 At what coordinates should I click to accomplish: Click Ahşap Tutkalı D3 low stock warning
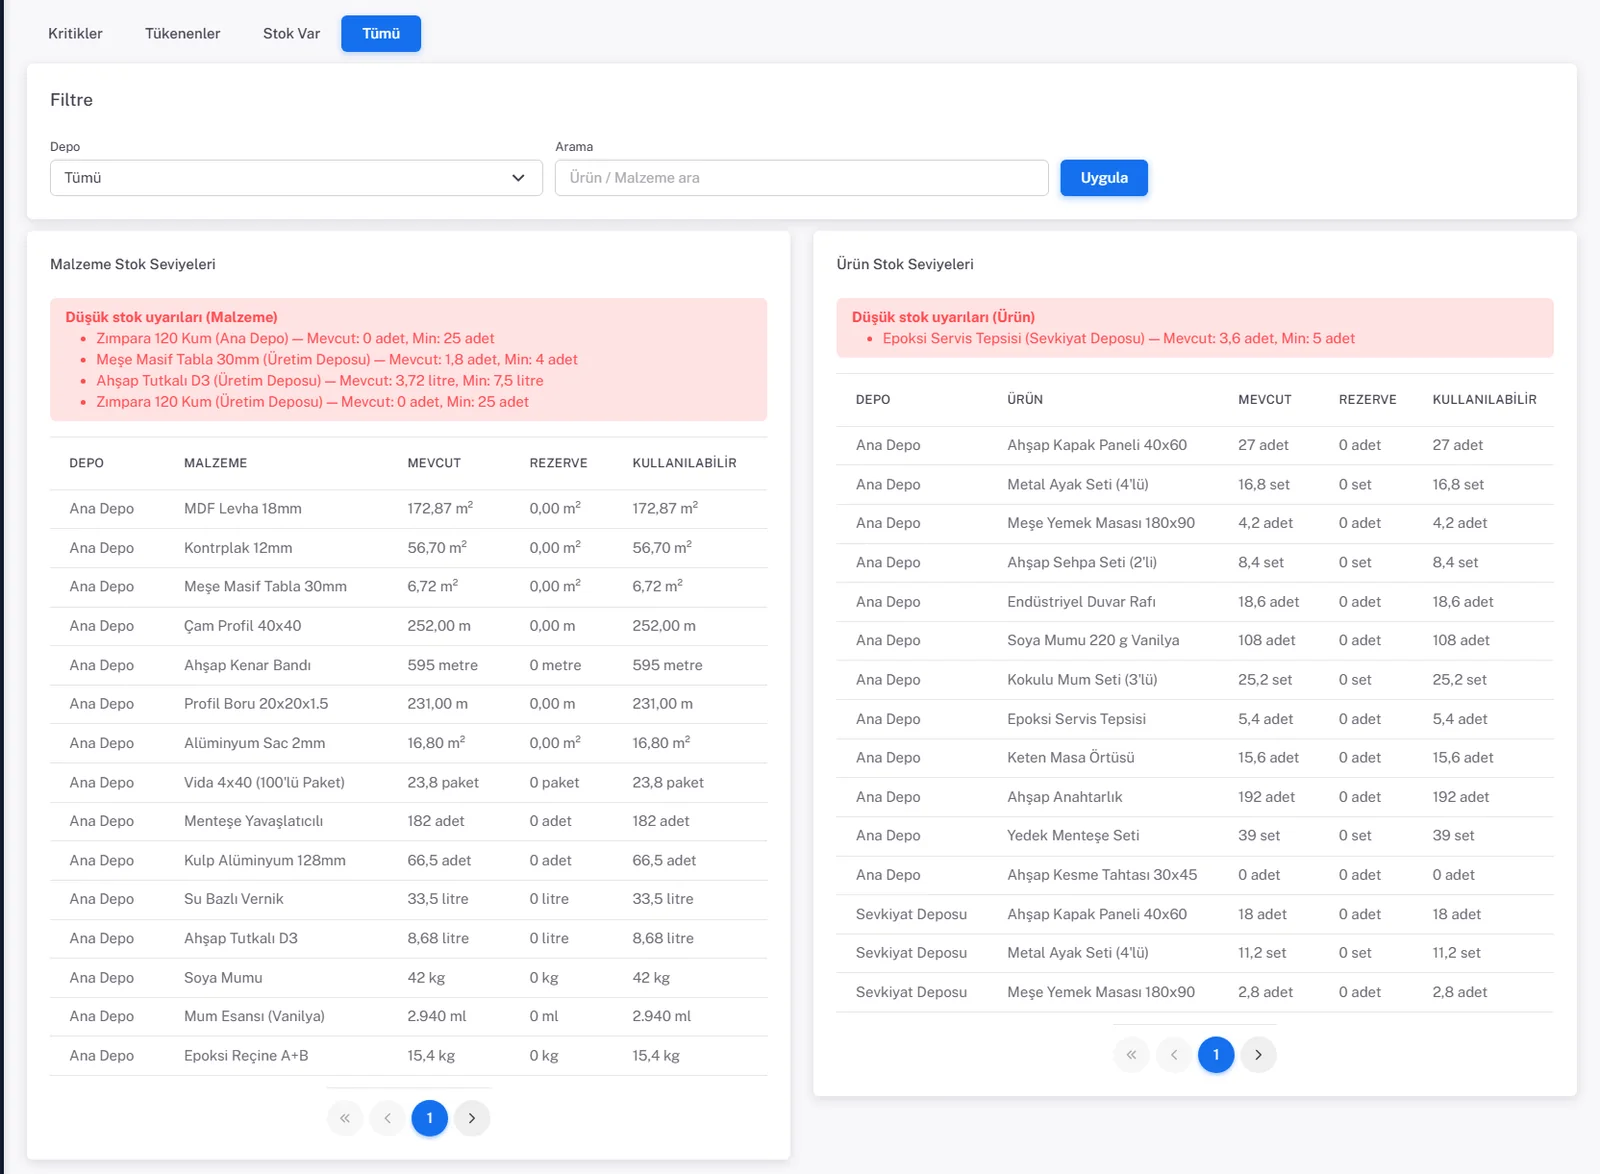(x=320, y=381)
